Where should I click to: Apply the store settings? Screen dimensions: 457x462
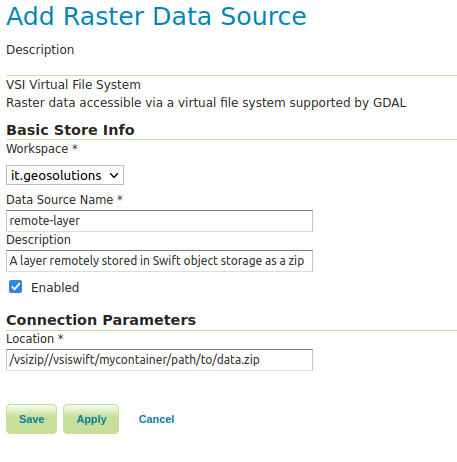tap(91, 419)
